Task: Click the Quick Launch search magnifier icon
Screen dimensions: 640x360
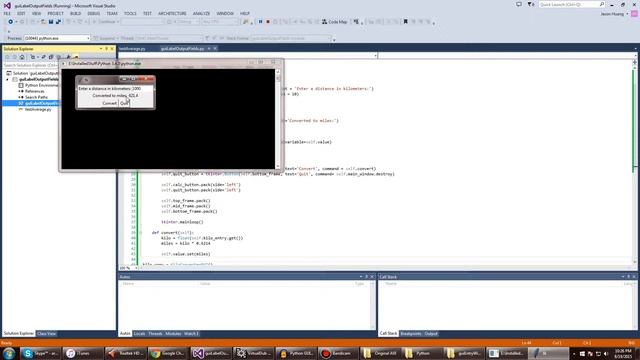Action: click(602, 4)
